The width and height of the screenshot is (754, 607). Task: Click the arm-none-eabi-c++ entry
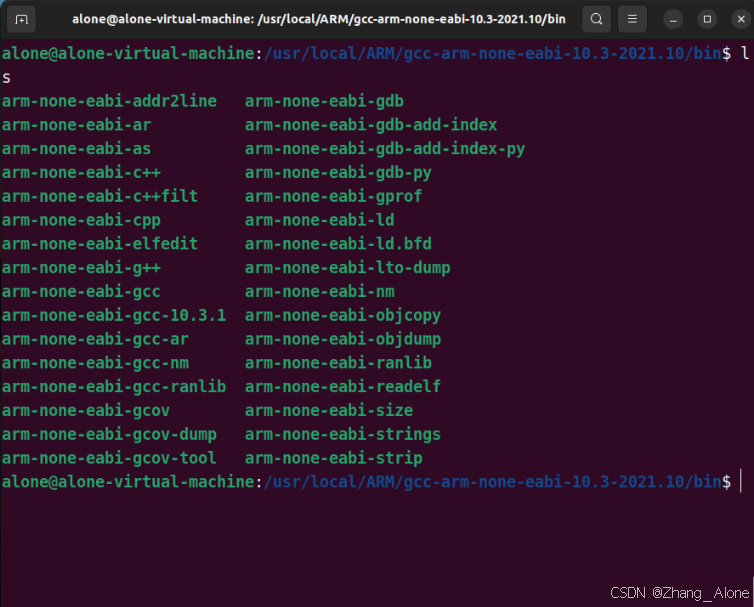click(81, 173)
